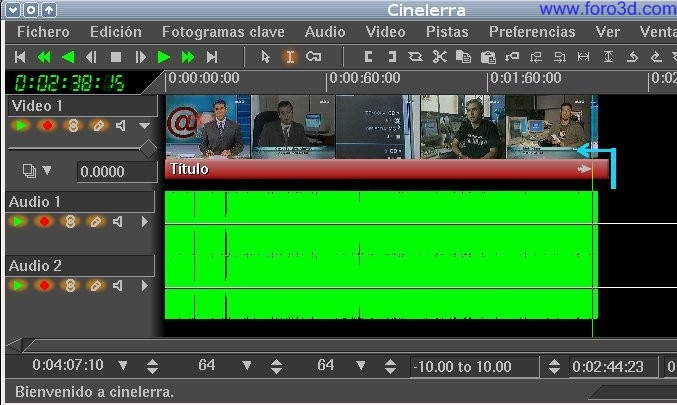Toggle record arm on Audio 1 track
This screenshot has height=405, width=677.
click(x=44, y=221)
